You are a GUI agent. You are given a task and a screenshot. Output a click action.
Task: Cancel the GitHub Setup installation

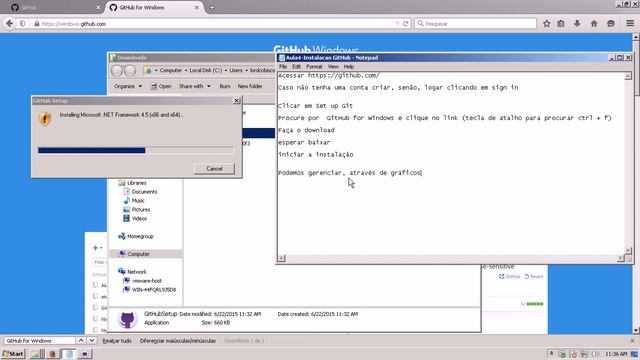(214, 169)
